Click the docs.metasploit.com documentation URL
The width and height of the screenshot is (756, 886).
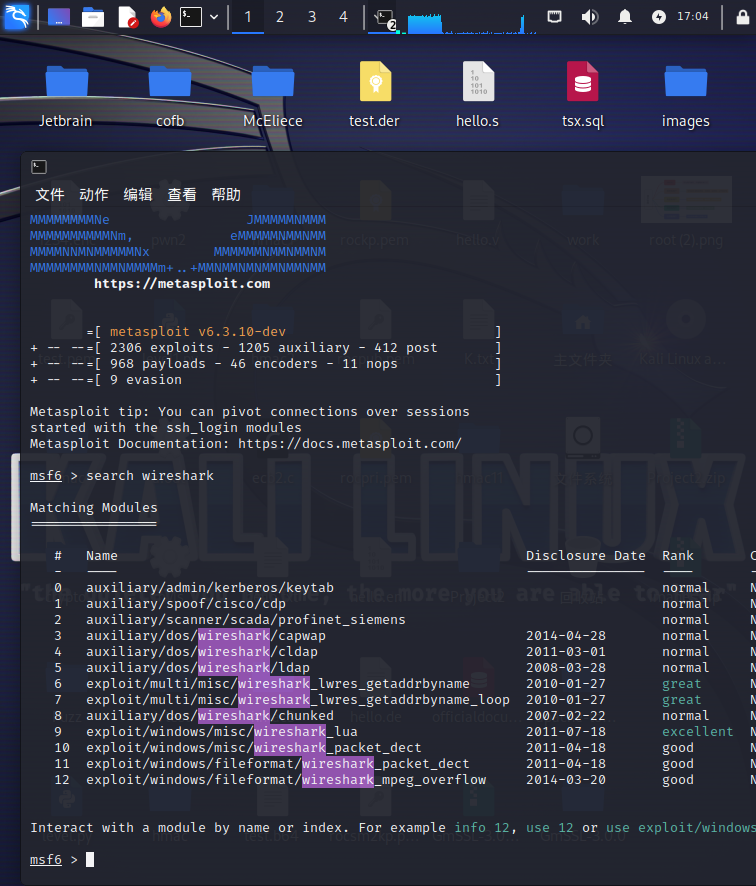coord(350,444)
